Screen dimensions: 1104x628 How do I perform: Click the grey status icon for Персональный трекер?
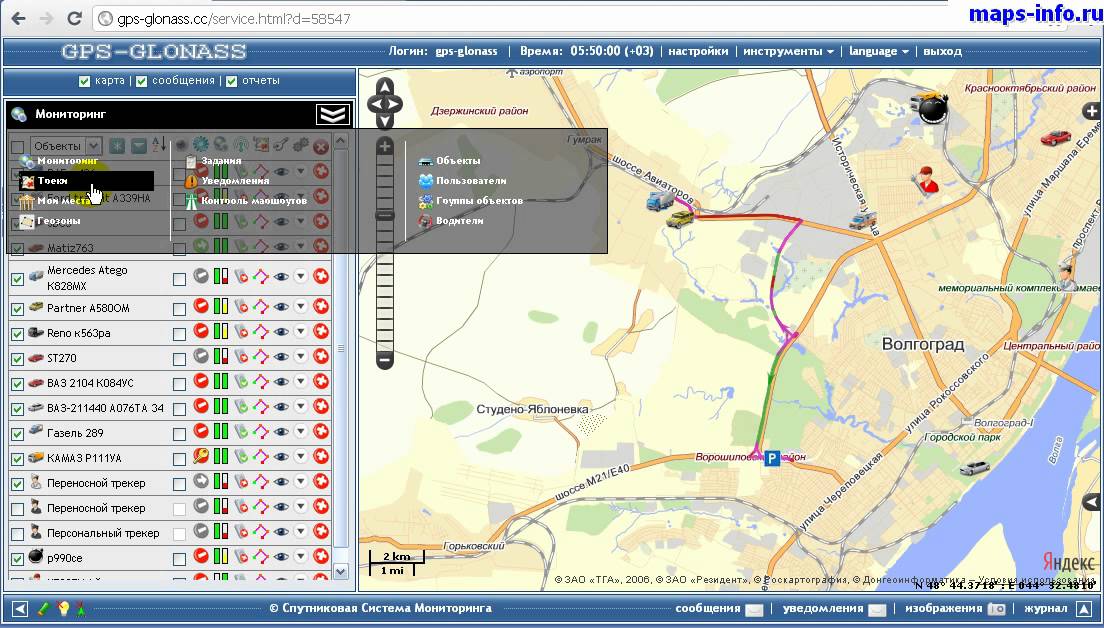(x=201, y=532)
